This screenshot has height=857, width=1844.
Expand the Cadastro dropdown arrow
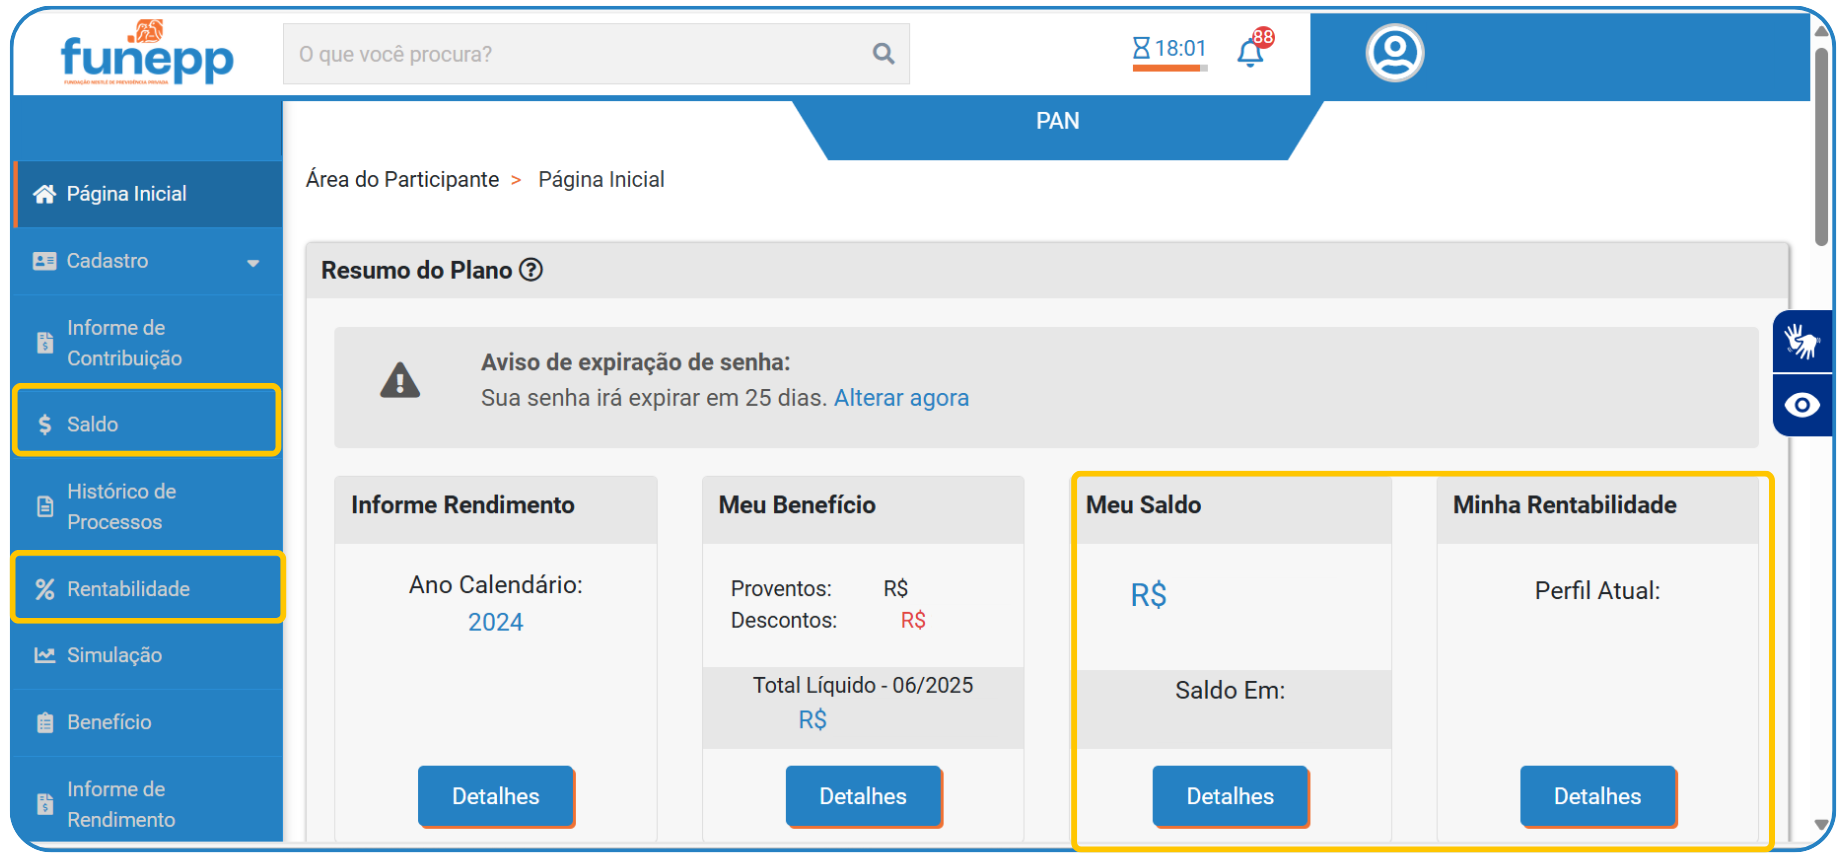tap(253, 263)
